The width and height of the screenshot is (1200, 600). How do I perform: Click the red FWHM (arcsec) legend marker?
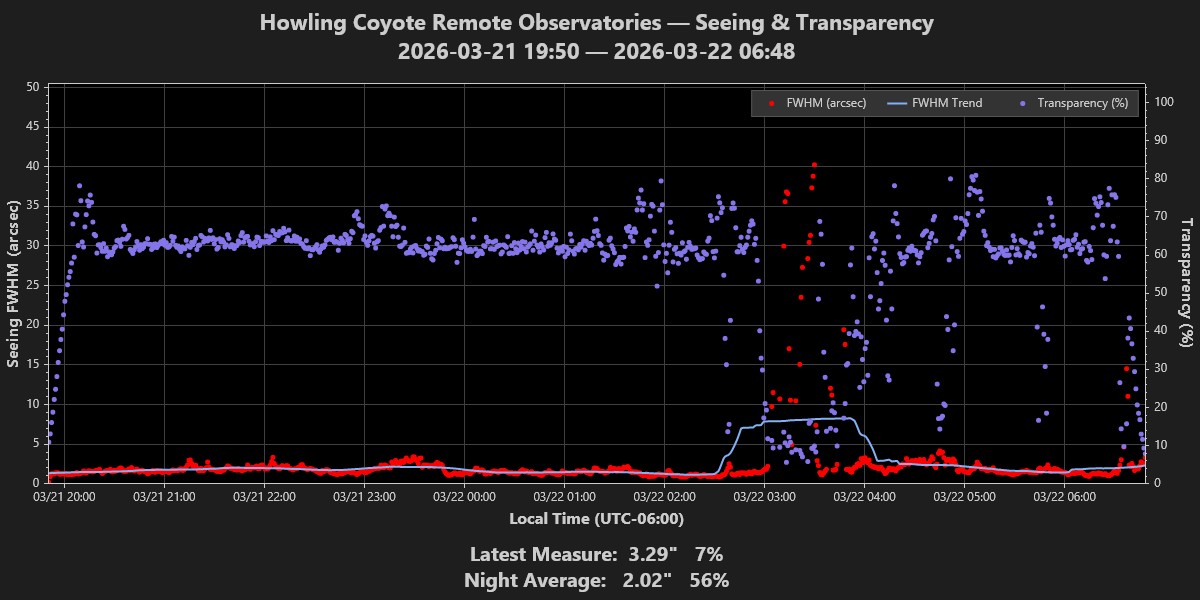click(770, 103)
